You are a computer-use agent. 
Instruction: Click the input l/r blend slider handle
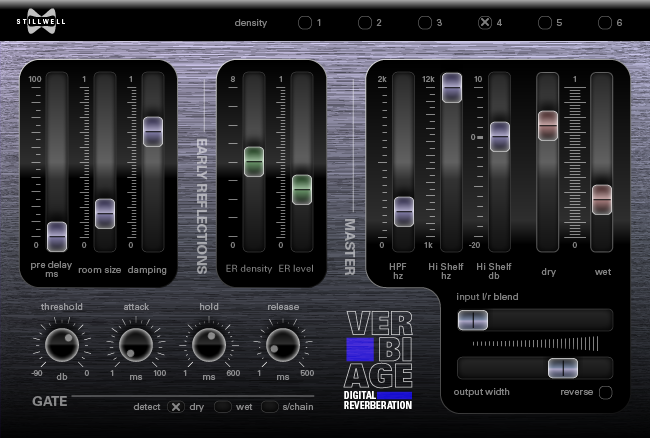[473, 320]
